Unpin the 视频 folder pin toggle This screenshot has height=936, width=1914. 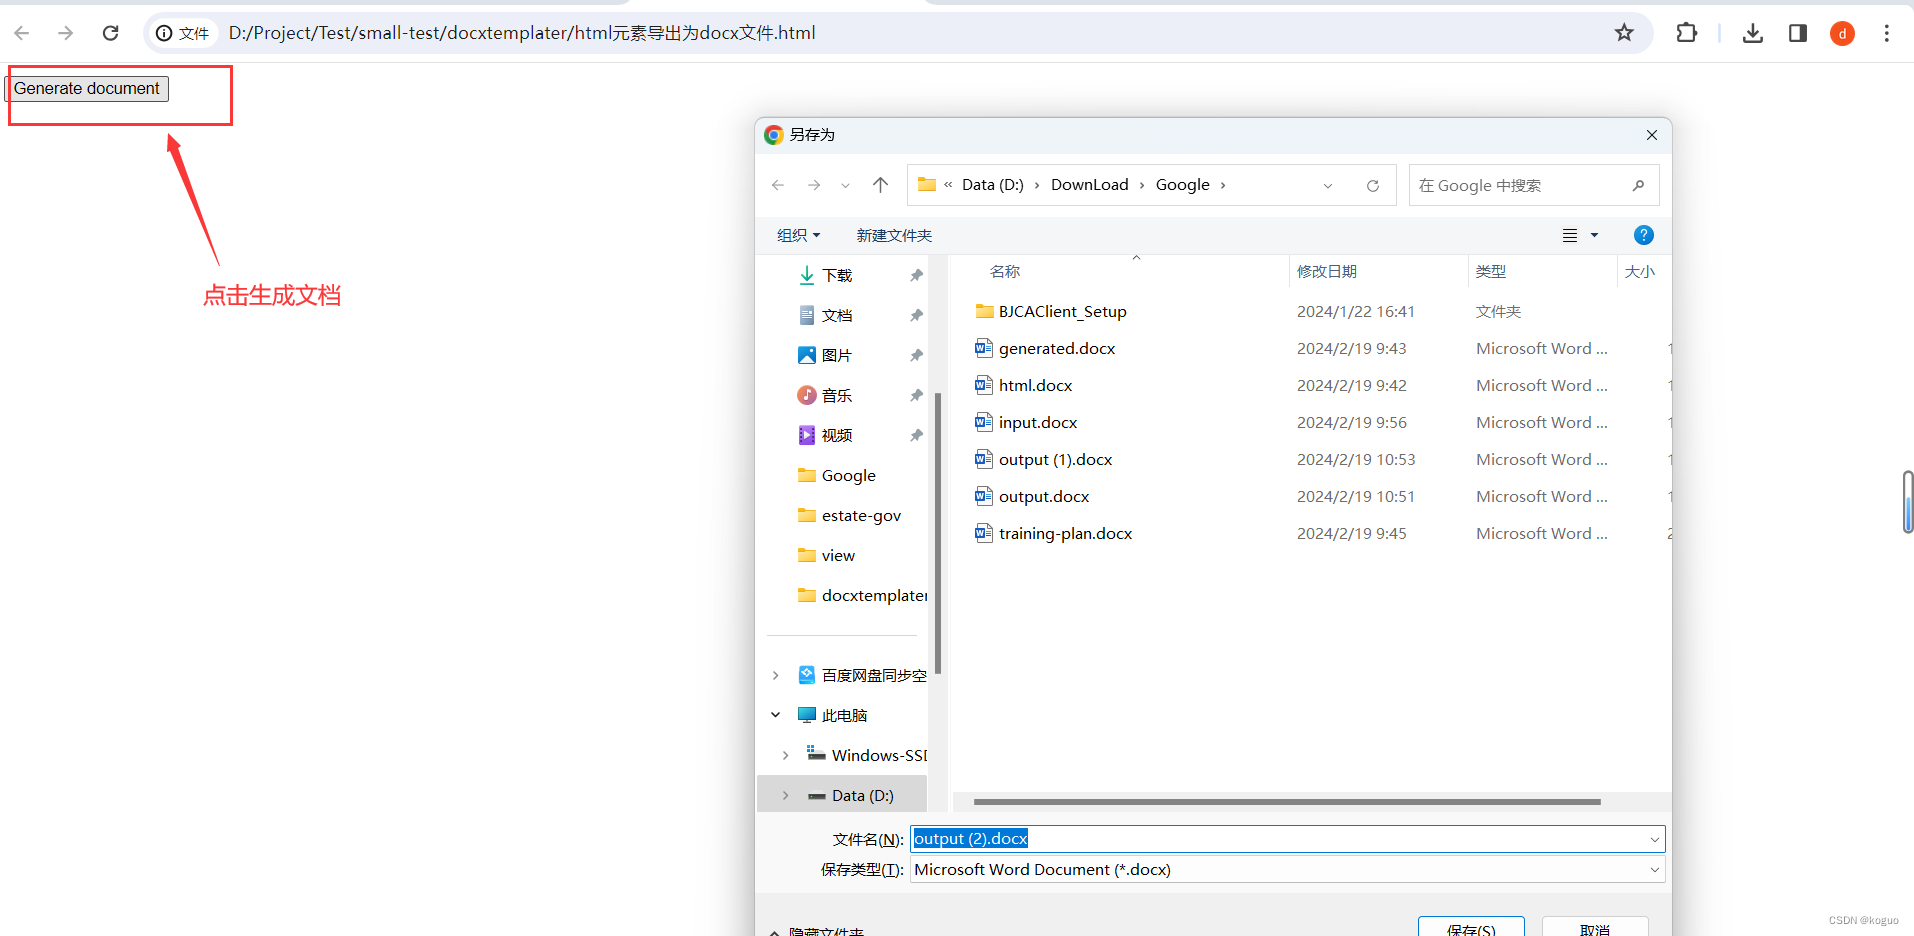click(916, 434)
